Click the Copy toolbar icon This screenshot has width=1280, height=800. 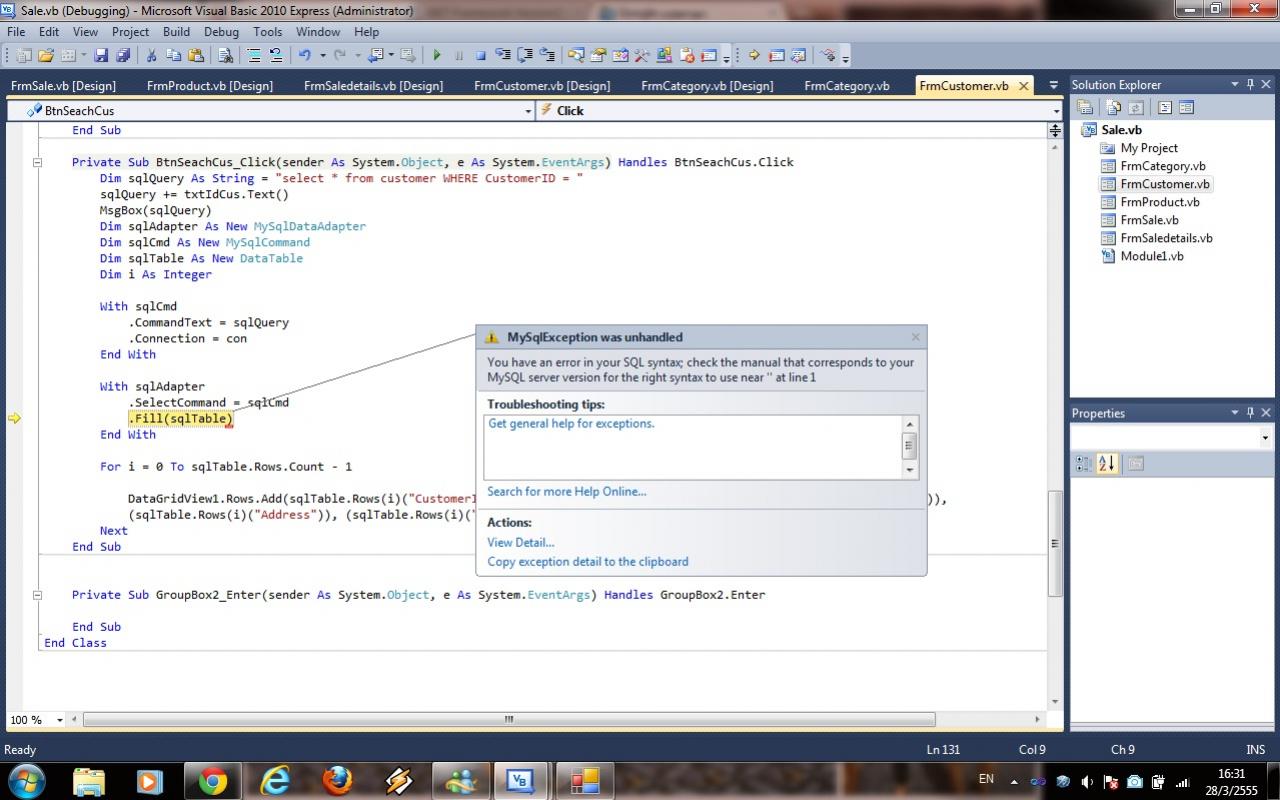(x=173, y=56)
